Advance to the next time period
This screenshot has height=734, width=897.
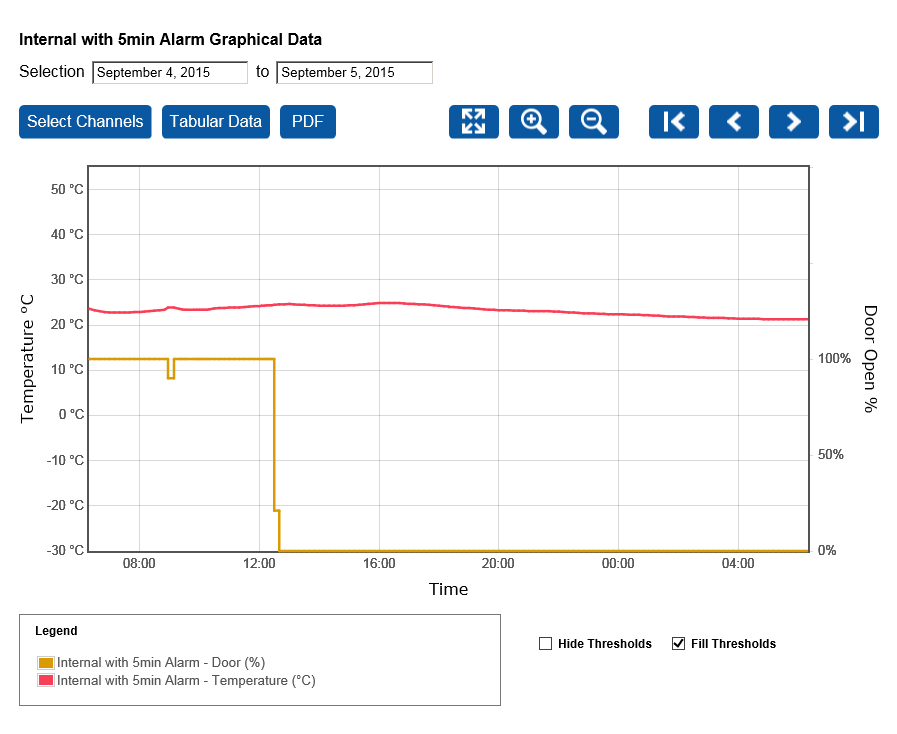(793, 121)
